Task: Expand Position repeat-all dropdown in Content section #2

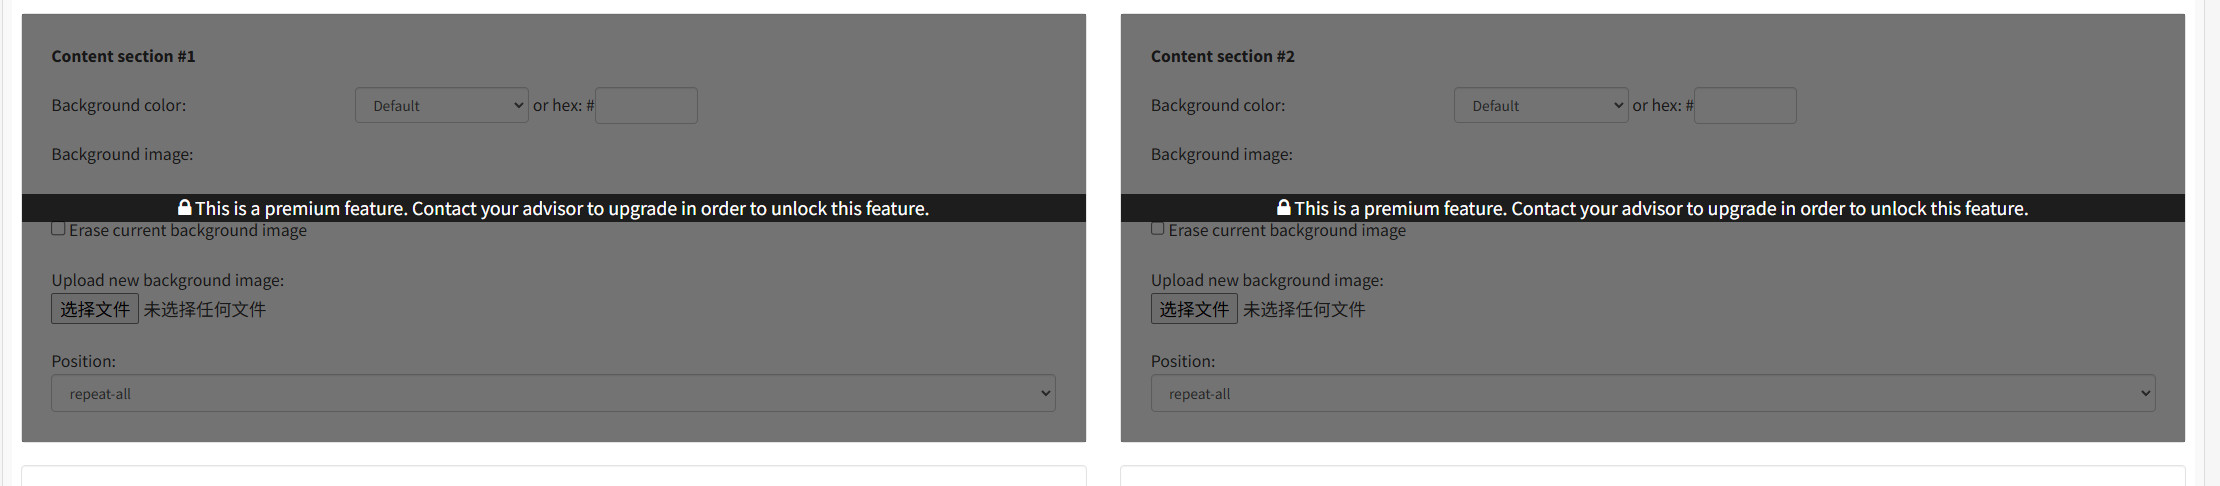Action: pos(1652,393)
